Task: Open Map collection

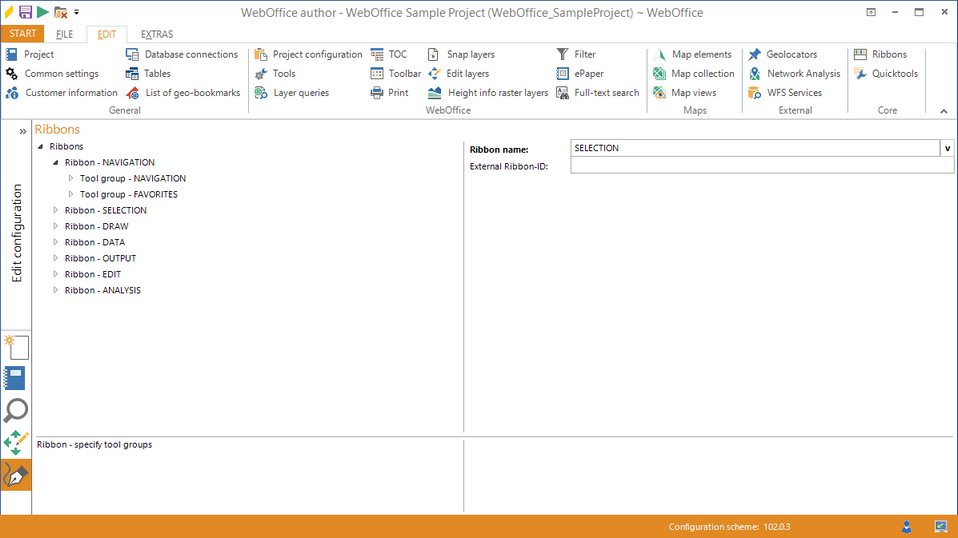Action: 693,73
